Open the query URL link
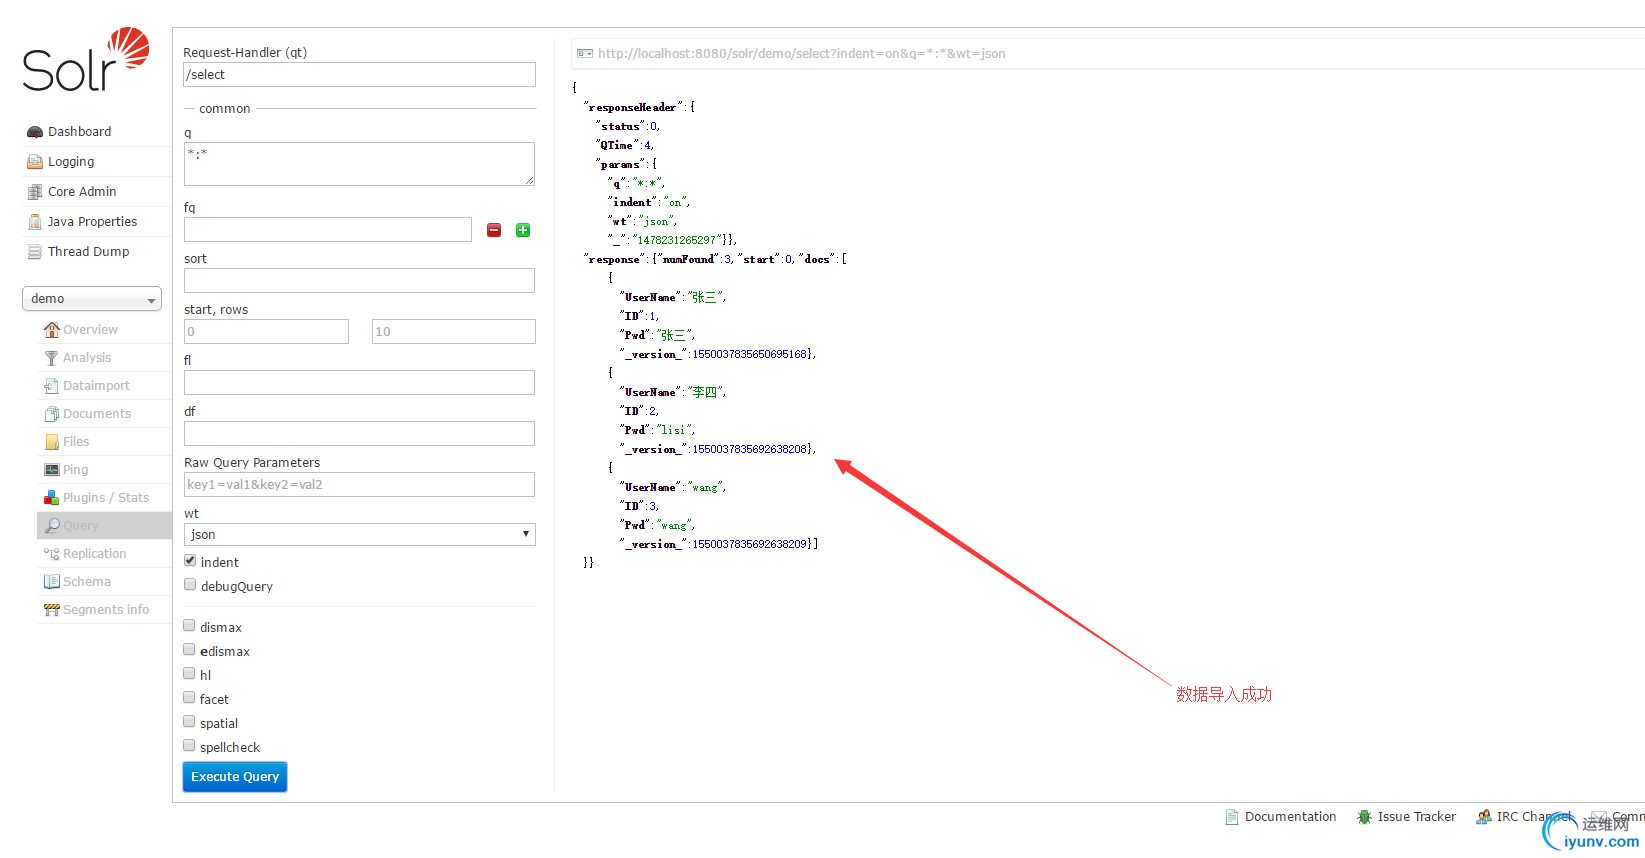The width and height of the screenshot is (1645, 858). tap(801, 54)
